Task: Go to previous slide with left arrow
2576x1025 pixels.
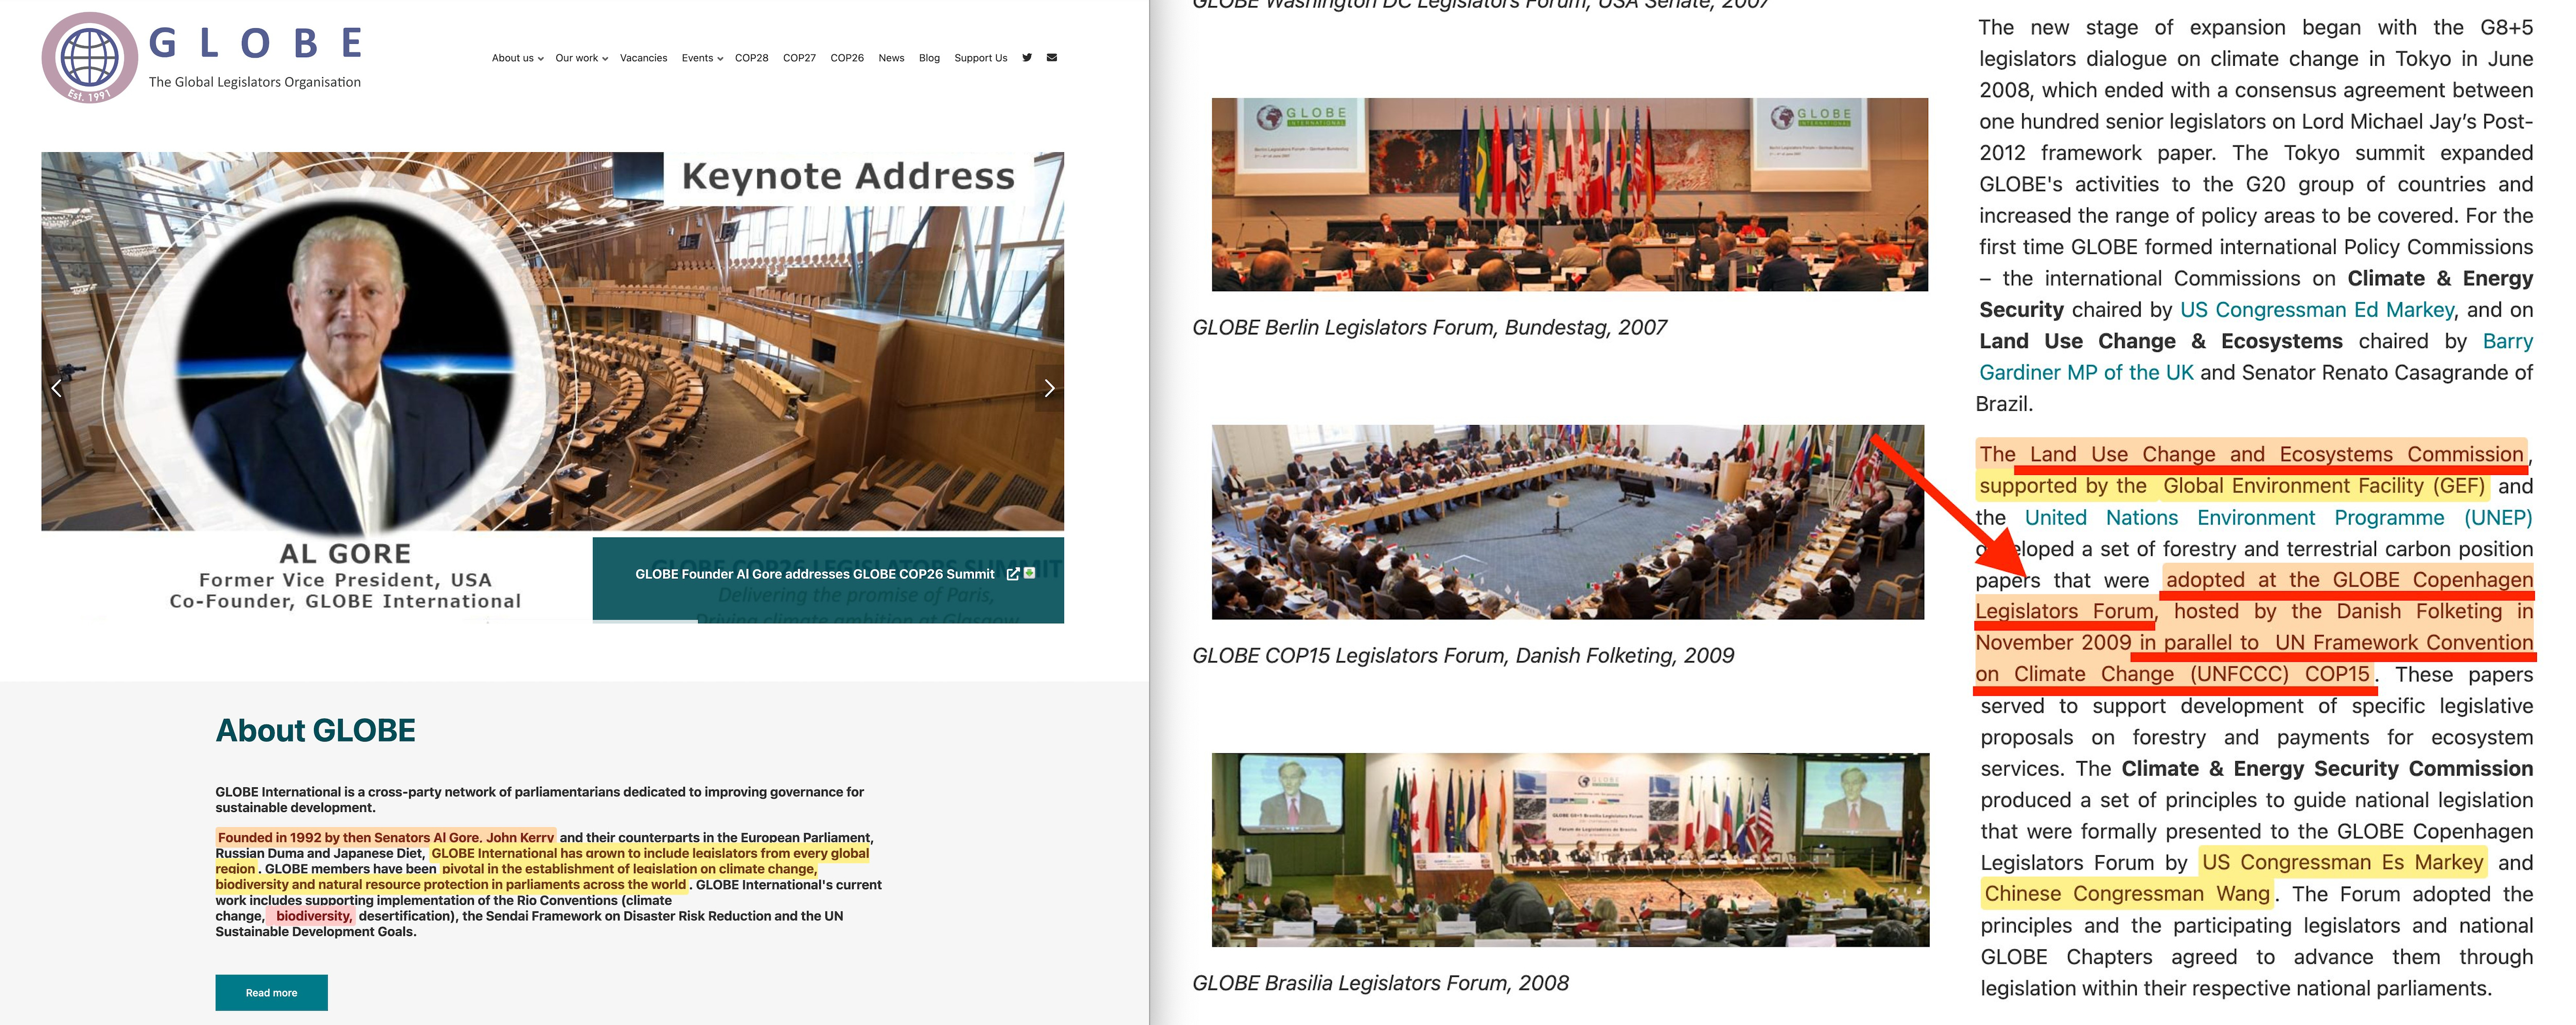Action: click(56, 388)
